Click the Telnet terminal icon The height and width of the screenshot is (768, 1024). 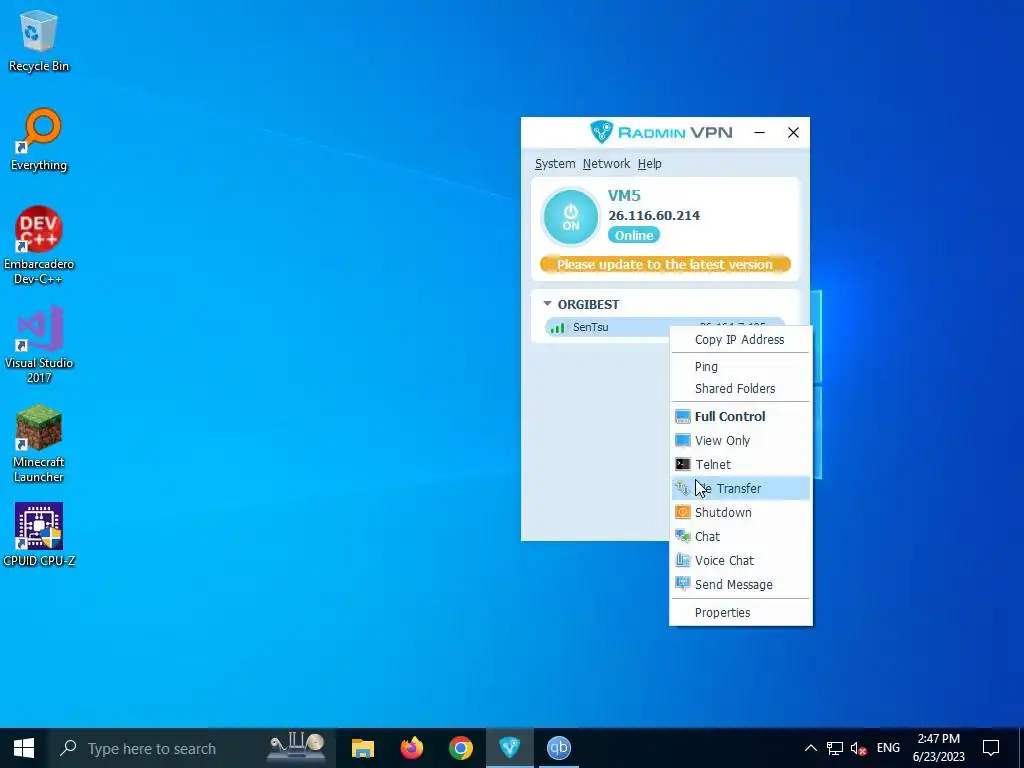tap(682, 464)
